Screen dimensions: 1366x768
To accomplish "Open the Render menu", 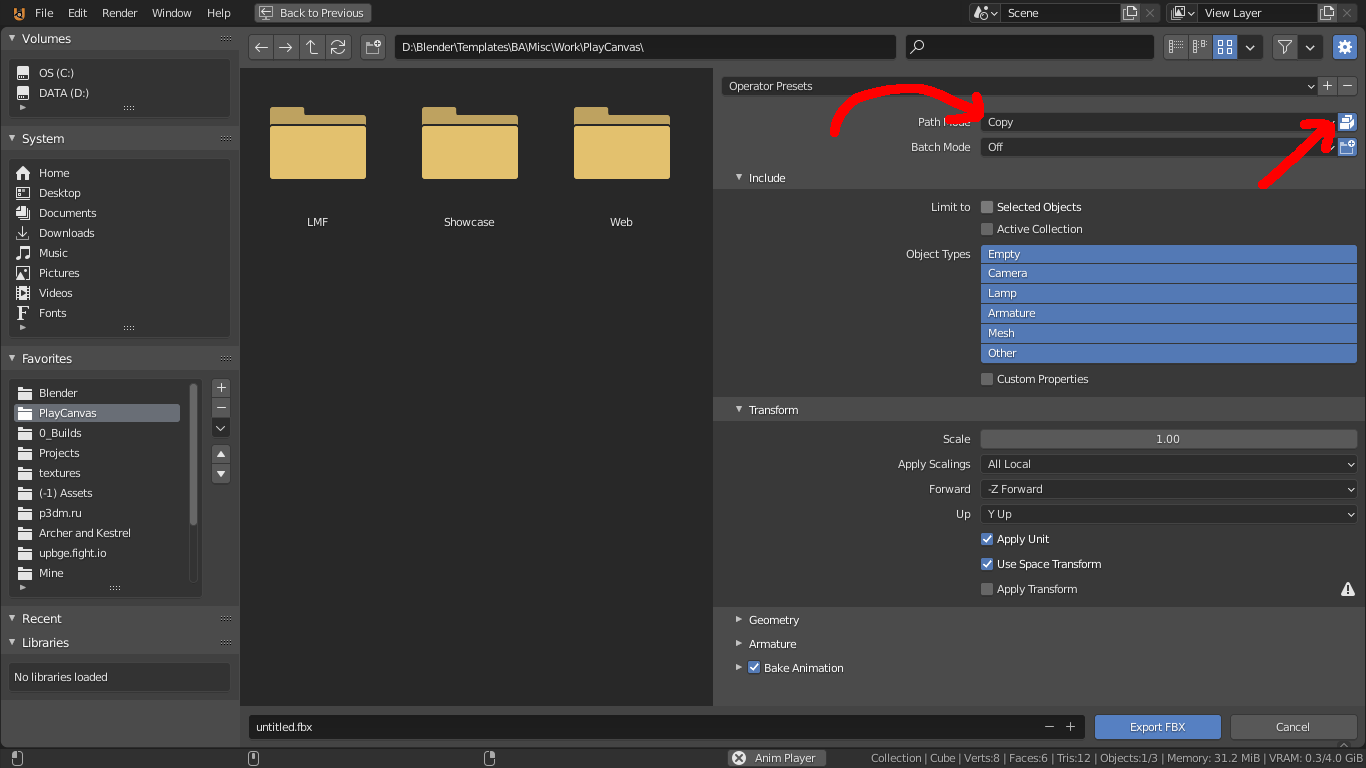I will pos(119,13).
